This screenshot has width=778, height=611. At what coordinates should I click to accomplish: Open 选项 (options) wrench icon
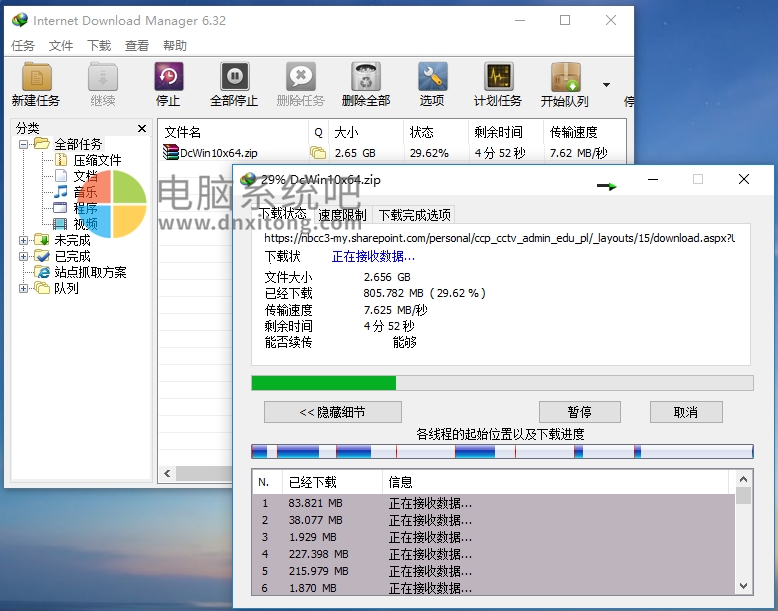[x=432, y=77]
